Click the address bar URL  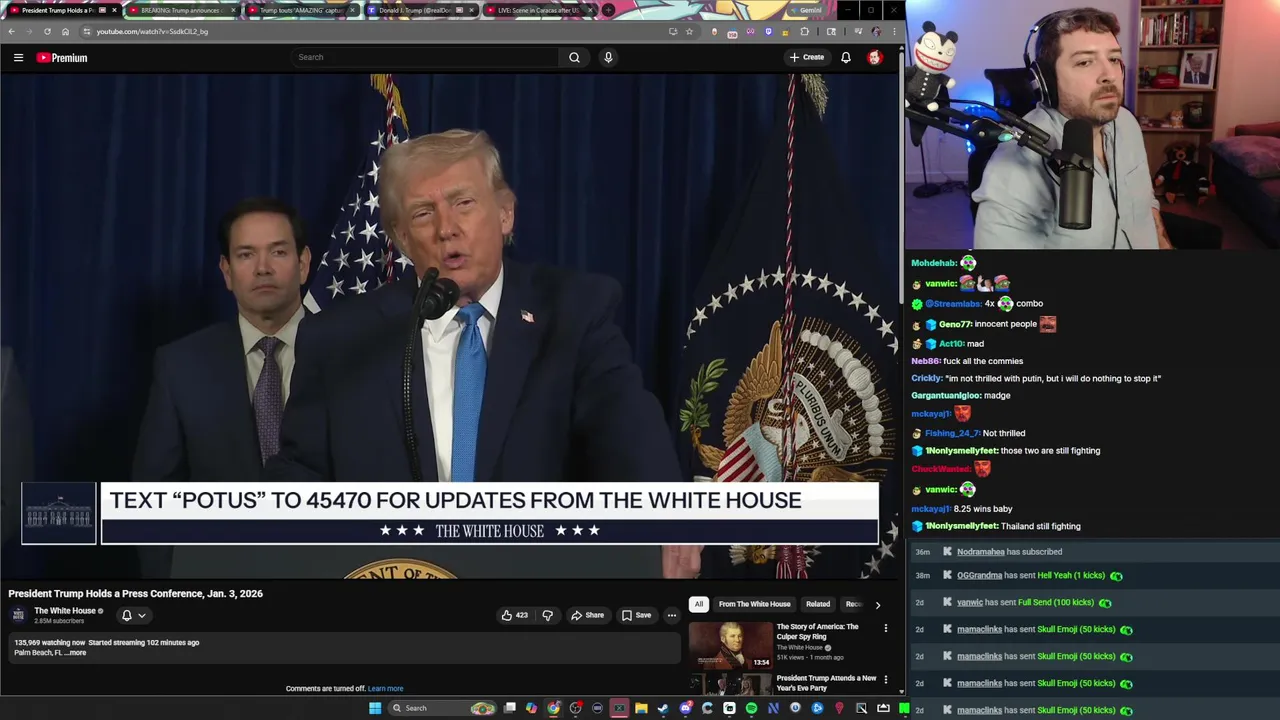[x=152, y=31]
